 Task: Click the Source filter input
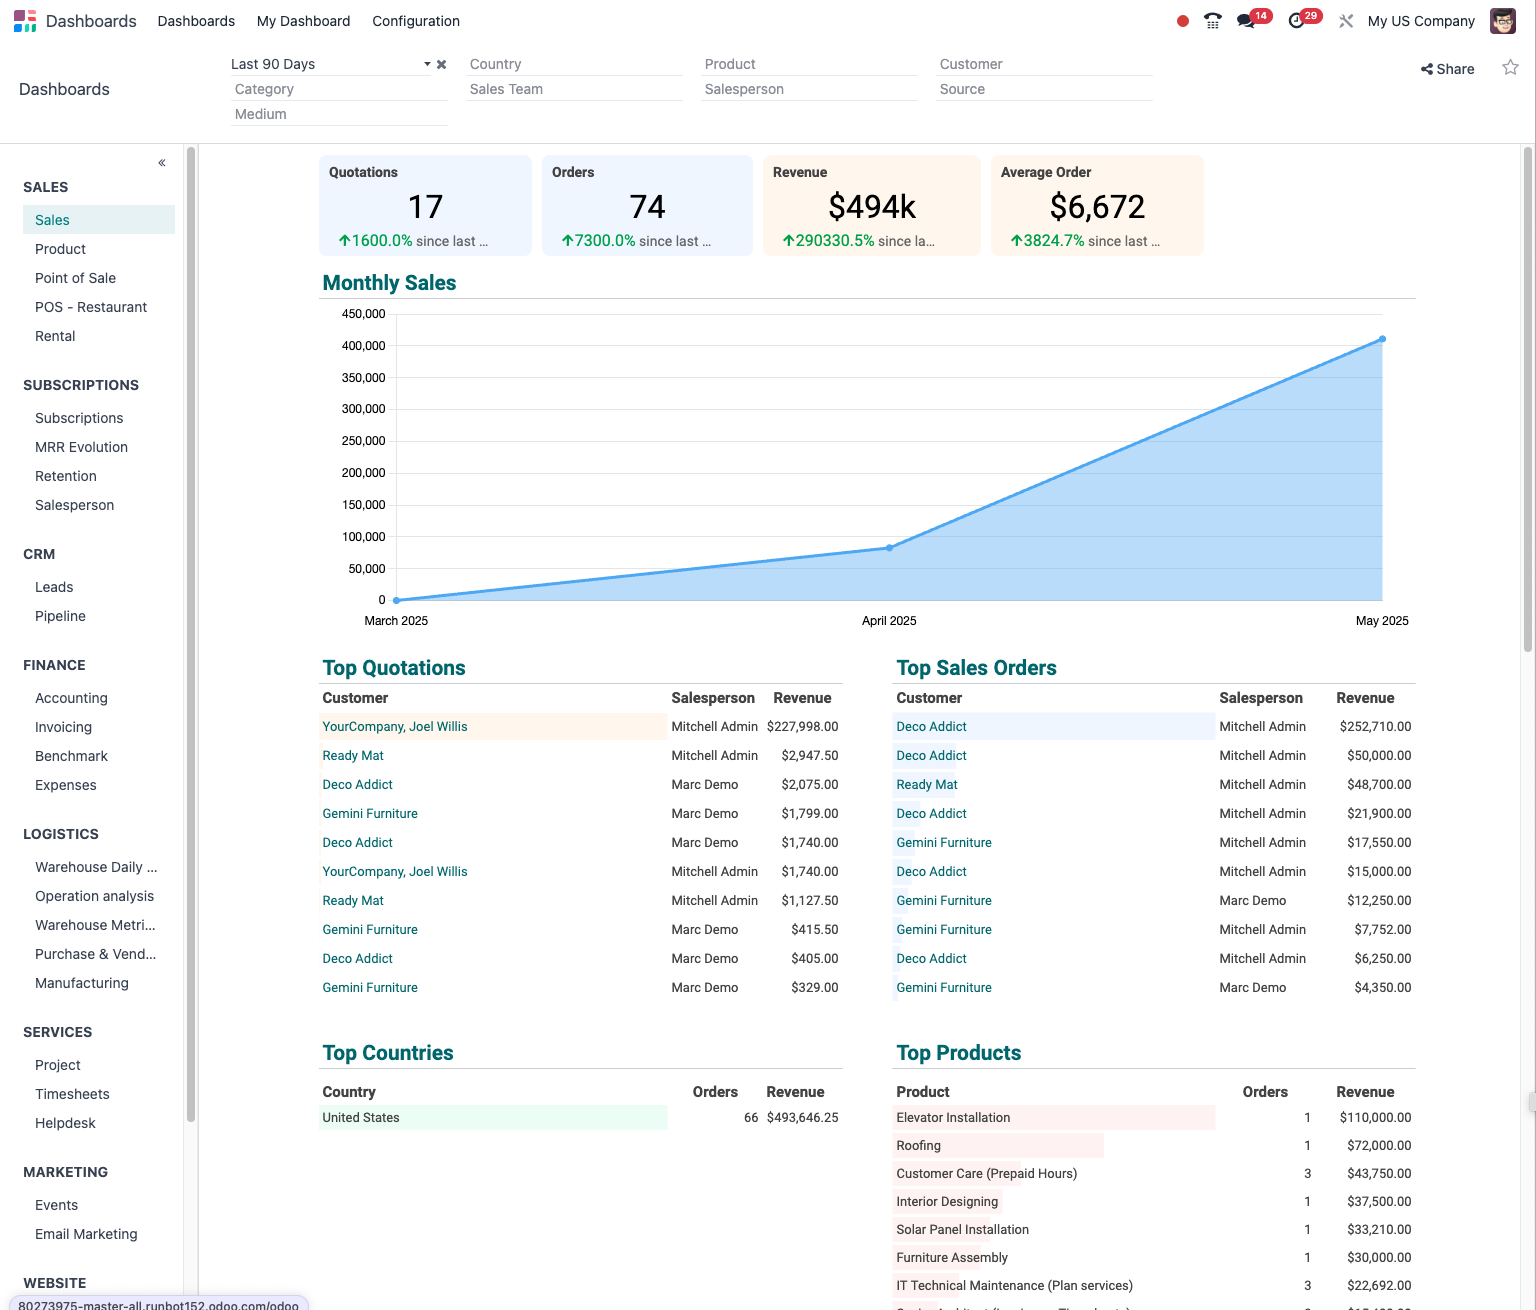pos(1044,89)
